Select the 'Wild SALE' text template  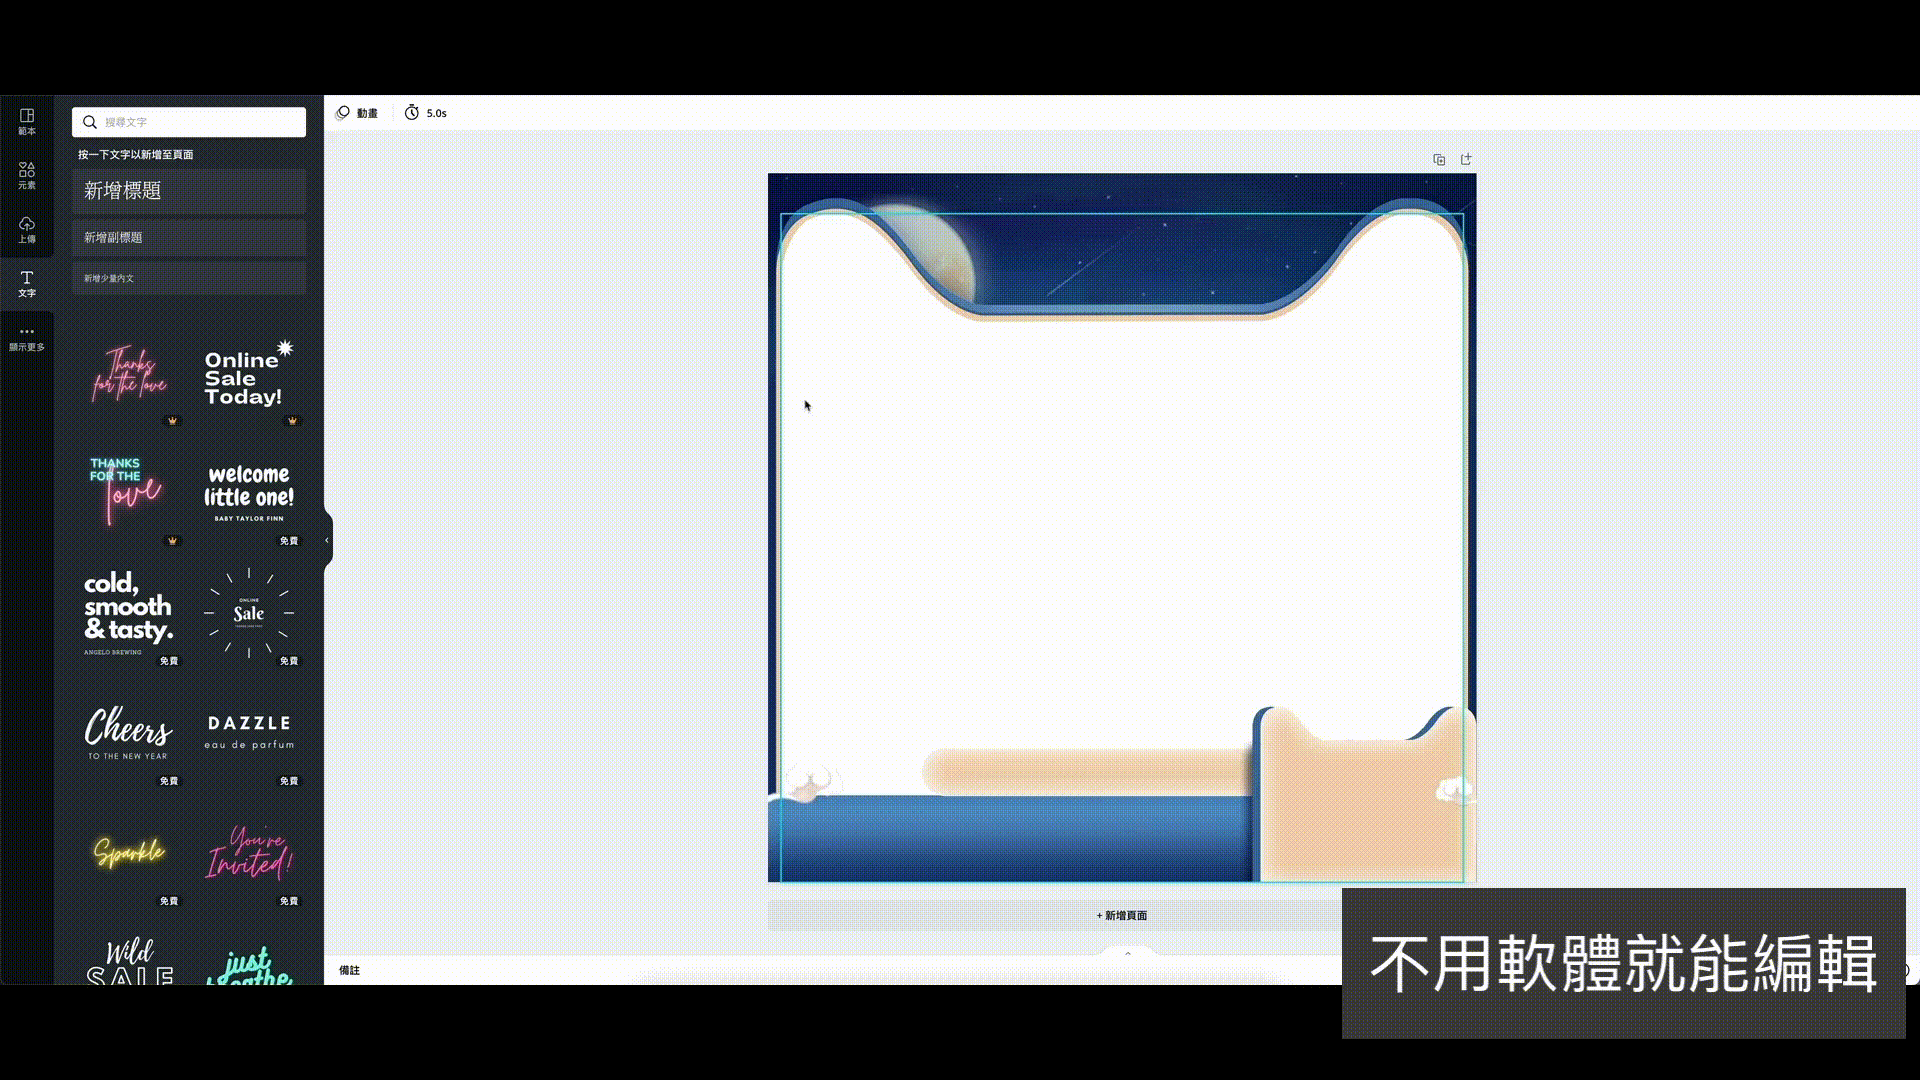[x=129, y=960]
